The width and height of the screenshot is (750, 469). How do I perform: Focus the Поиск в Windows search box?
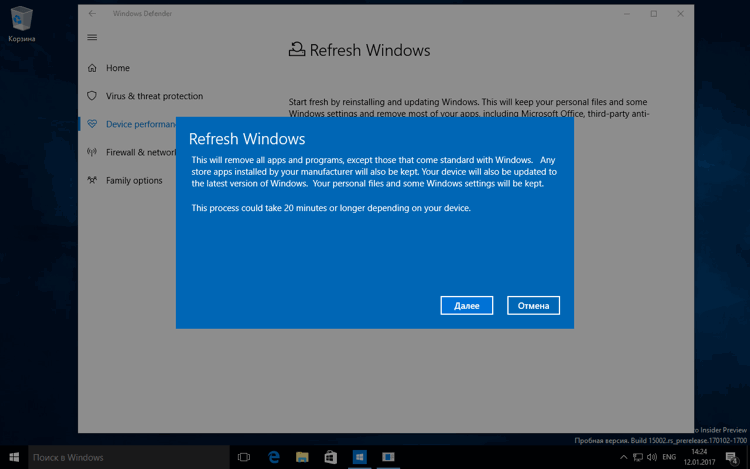[129, 457]
